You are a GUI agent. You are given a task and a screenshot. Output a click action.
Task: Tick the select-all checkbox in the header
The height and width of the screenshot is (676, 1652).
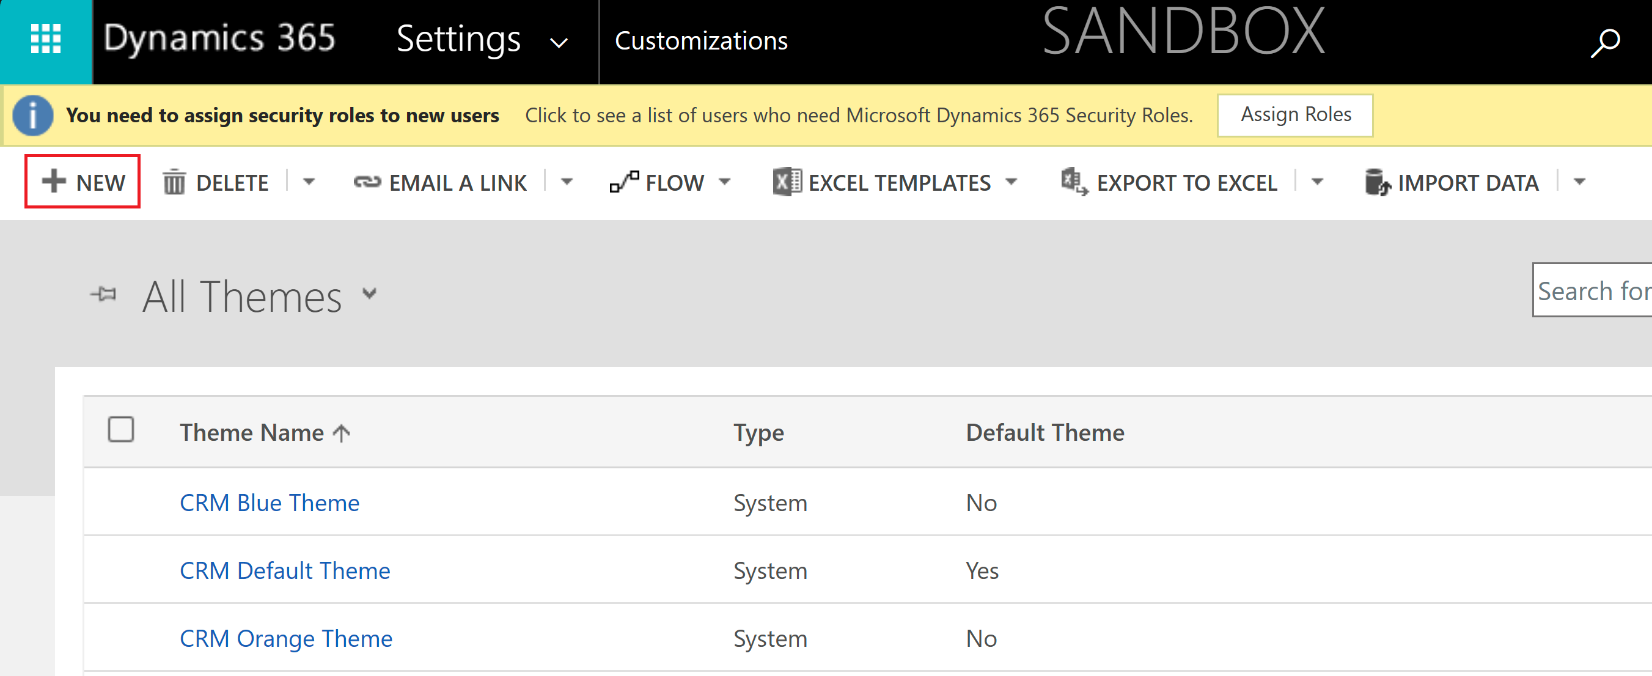121,429
